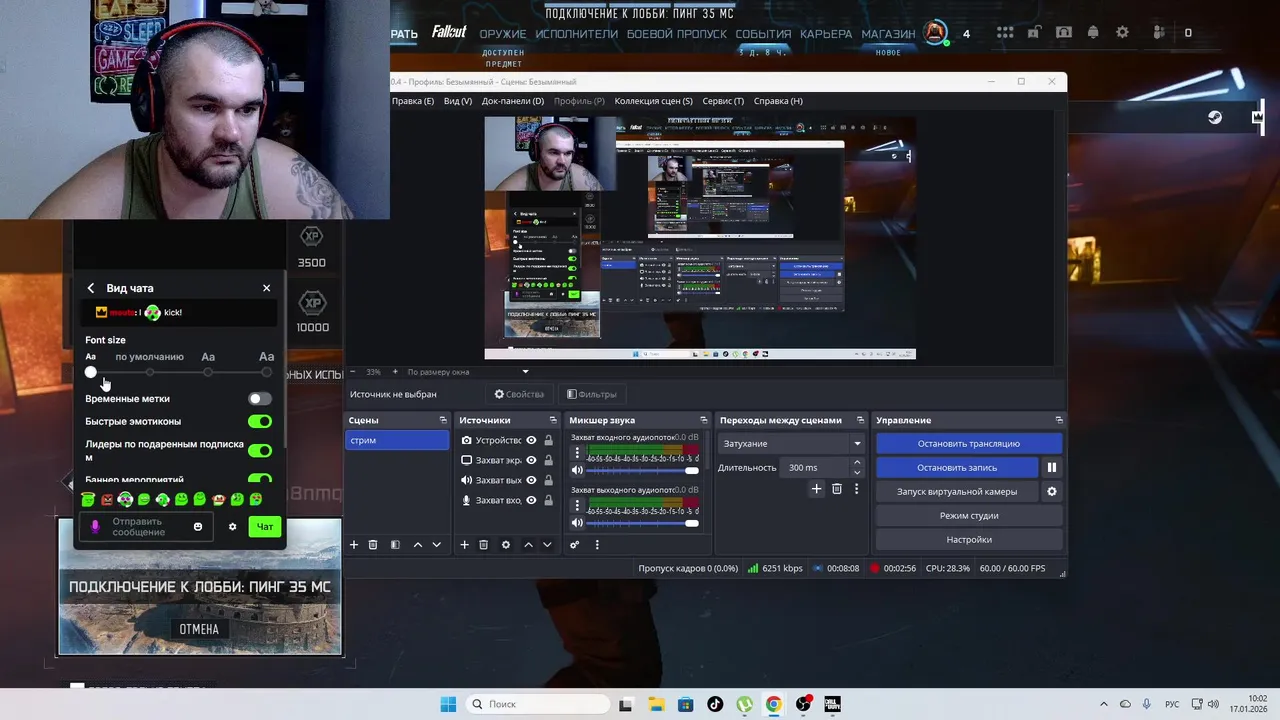Move scene down arrow in Scenes panel
Viewport: 1280px width, 720px height.
pyautogui.click(x=436, y=545)
